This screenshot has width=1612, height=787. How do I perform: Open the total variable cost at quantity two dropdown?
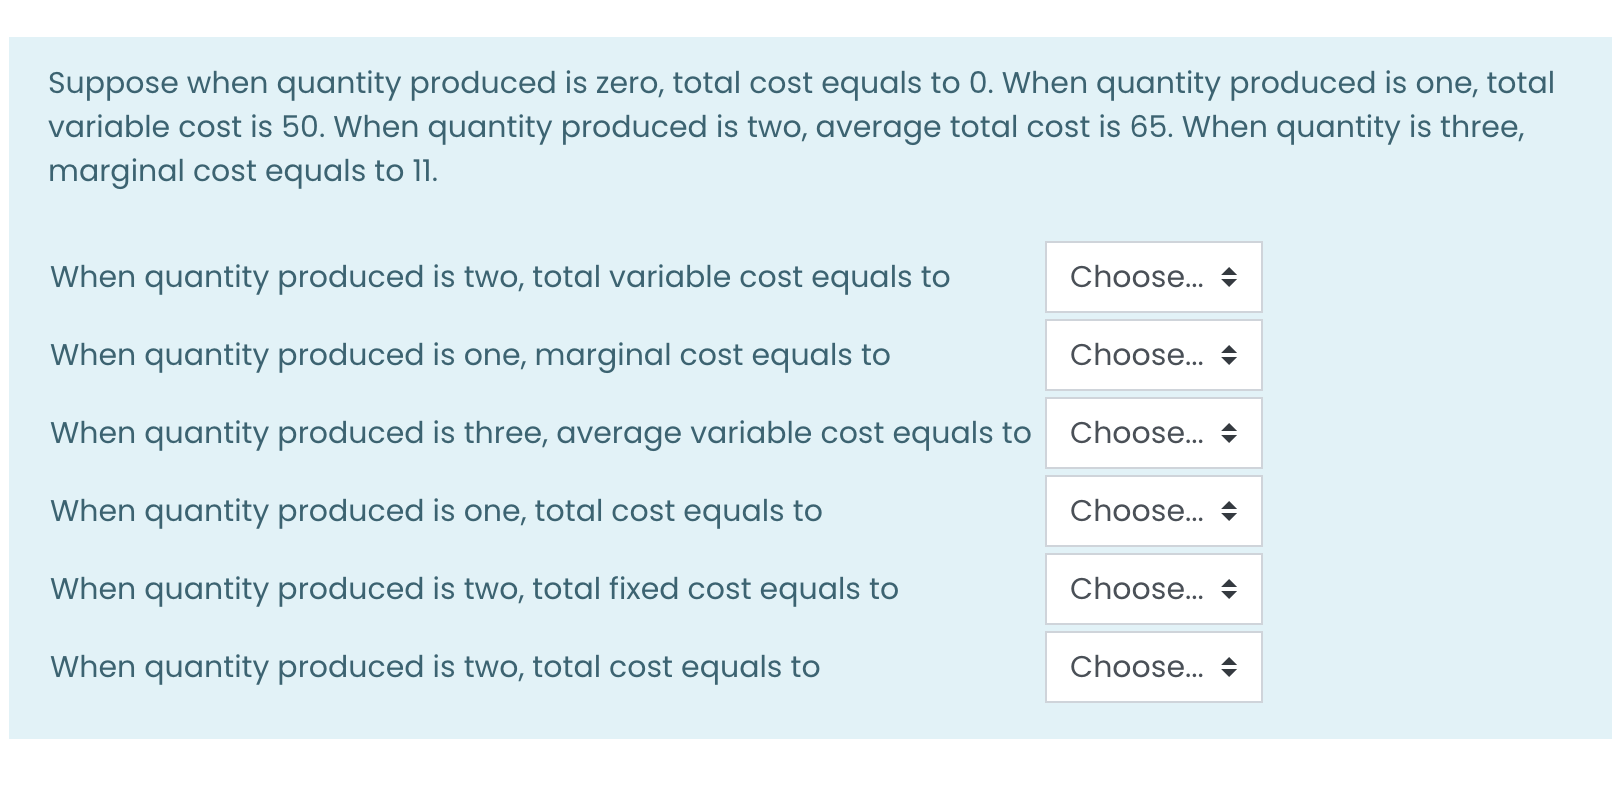coord(1153,277)
